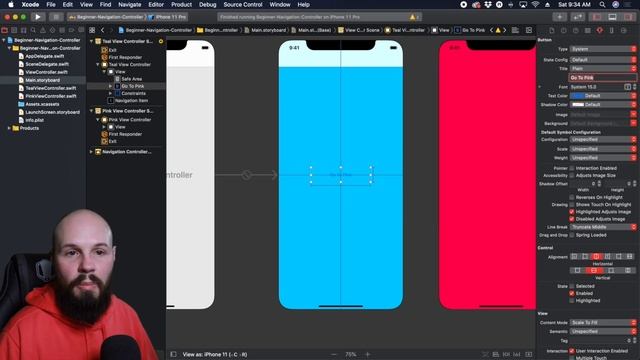Viewport: 640px width, 360px height.
Task: Expand the Go To Pink outline item
Action: [110, 86]
